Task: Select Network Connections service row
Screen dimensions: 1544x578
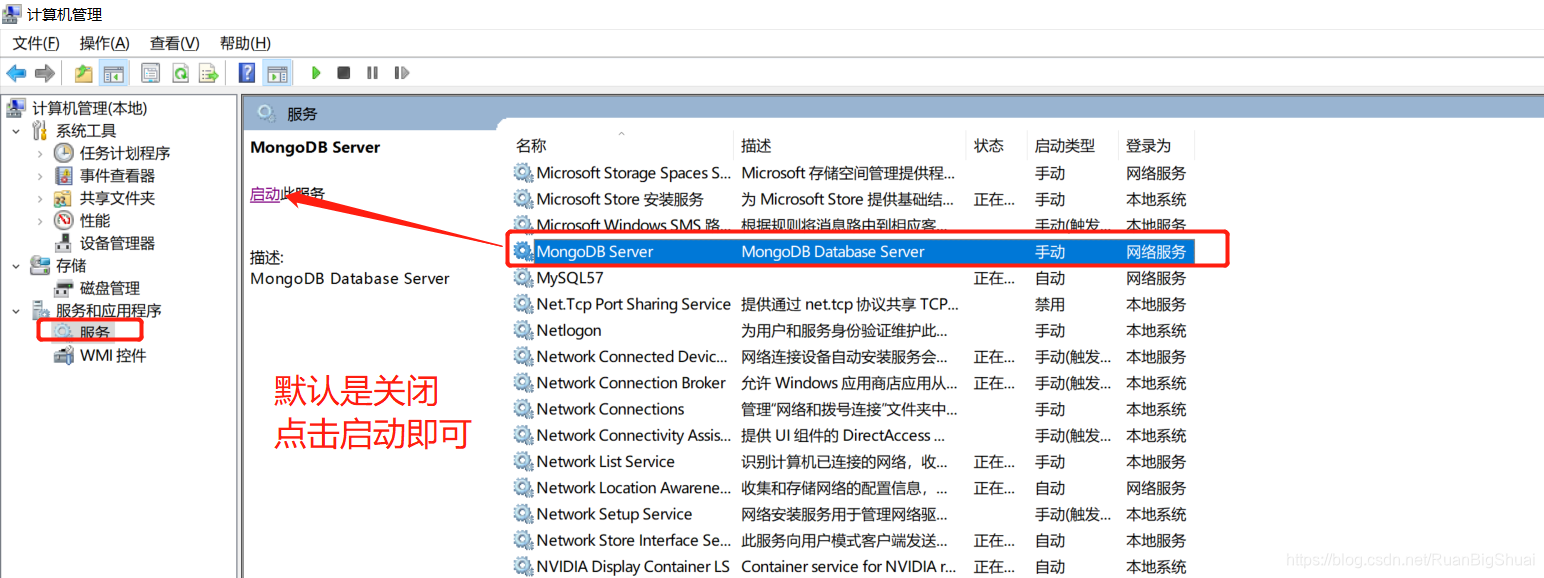Action: pos(852,409)
